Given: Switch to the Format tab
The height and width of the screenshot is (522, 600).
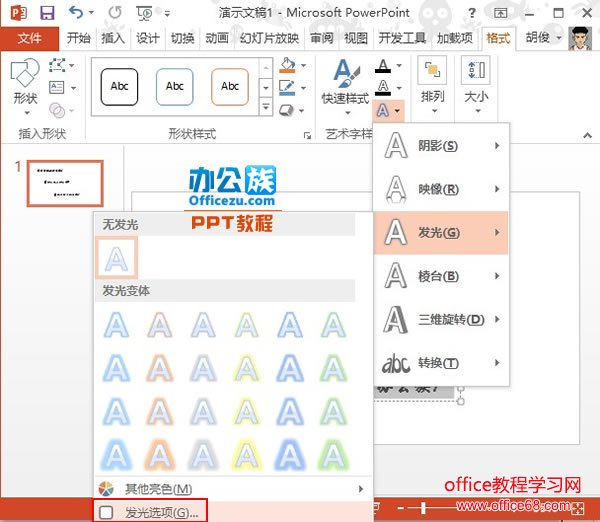Looking at the screenshot, I should [x=498, y=38].
